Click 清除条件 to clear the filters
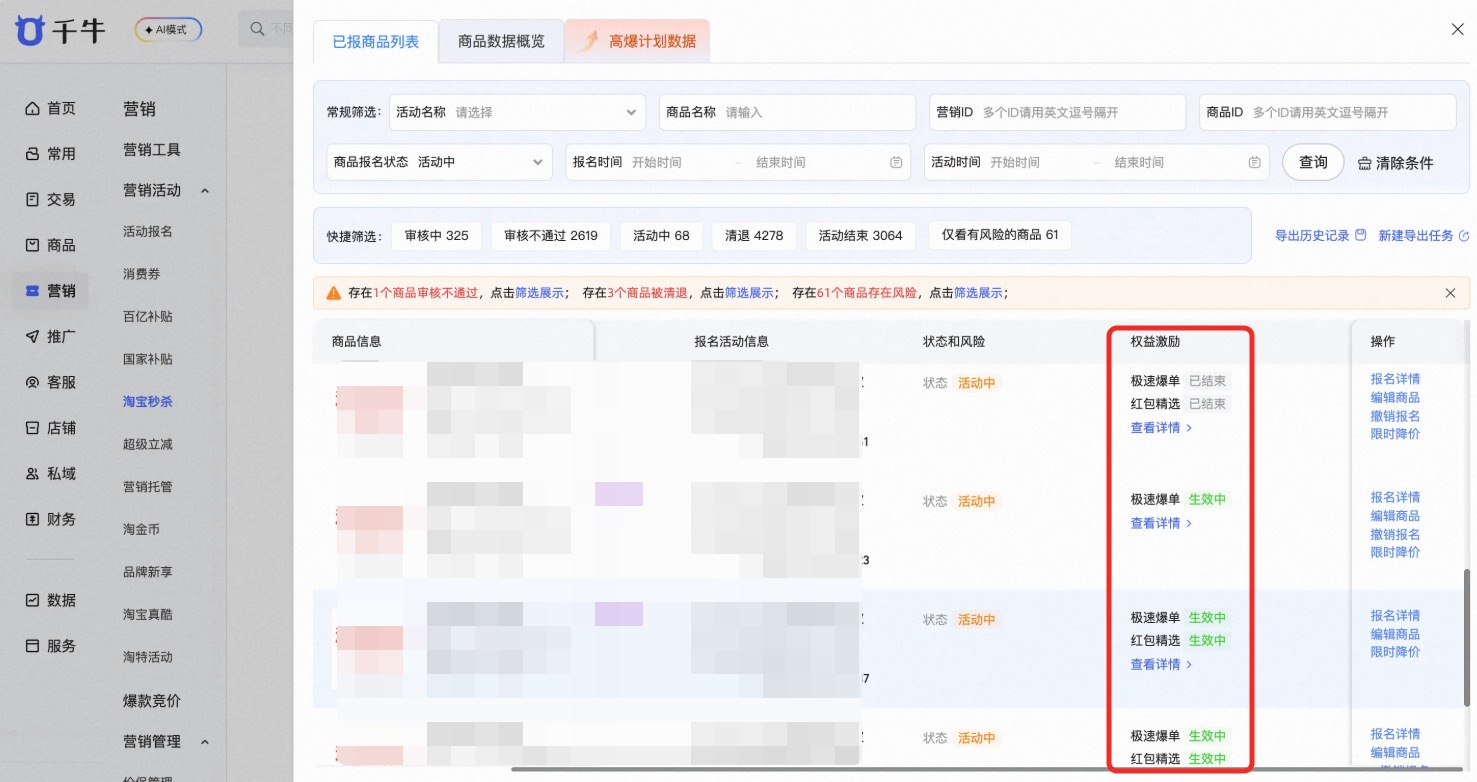Viewport: 1477px width, 782px height. [1396, 163]
